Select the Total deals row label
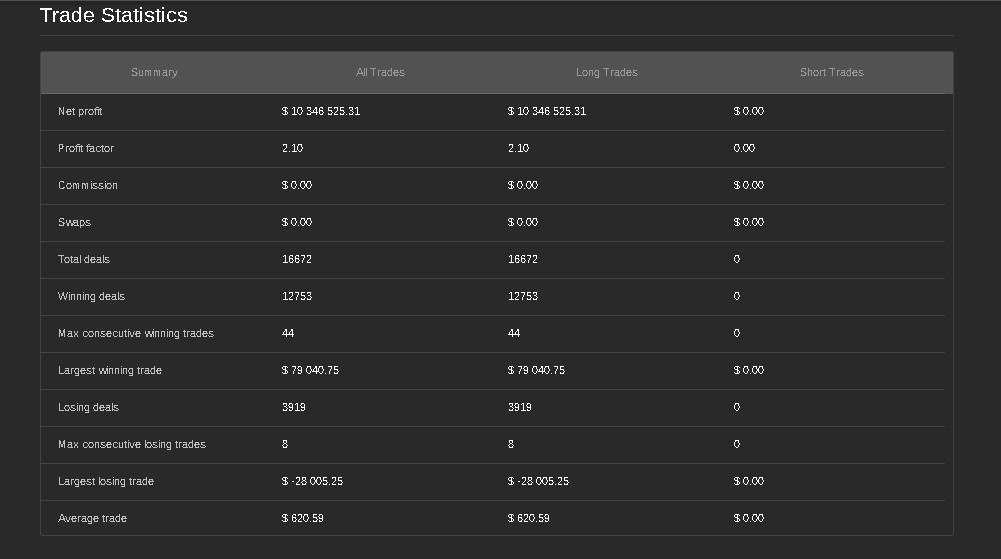The image size is (1001, 559). coord(84,259)
